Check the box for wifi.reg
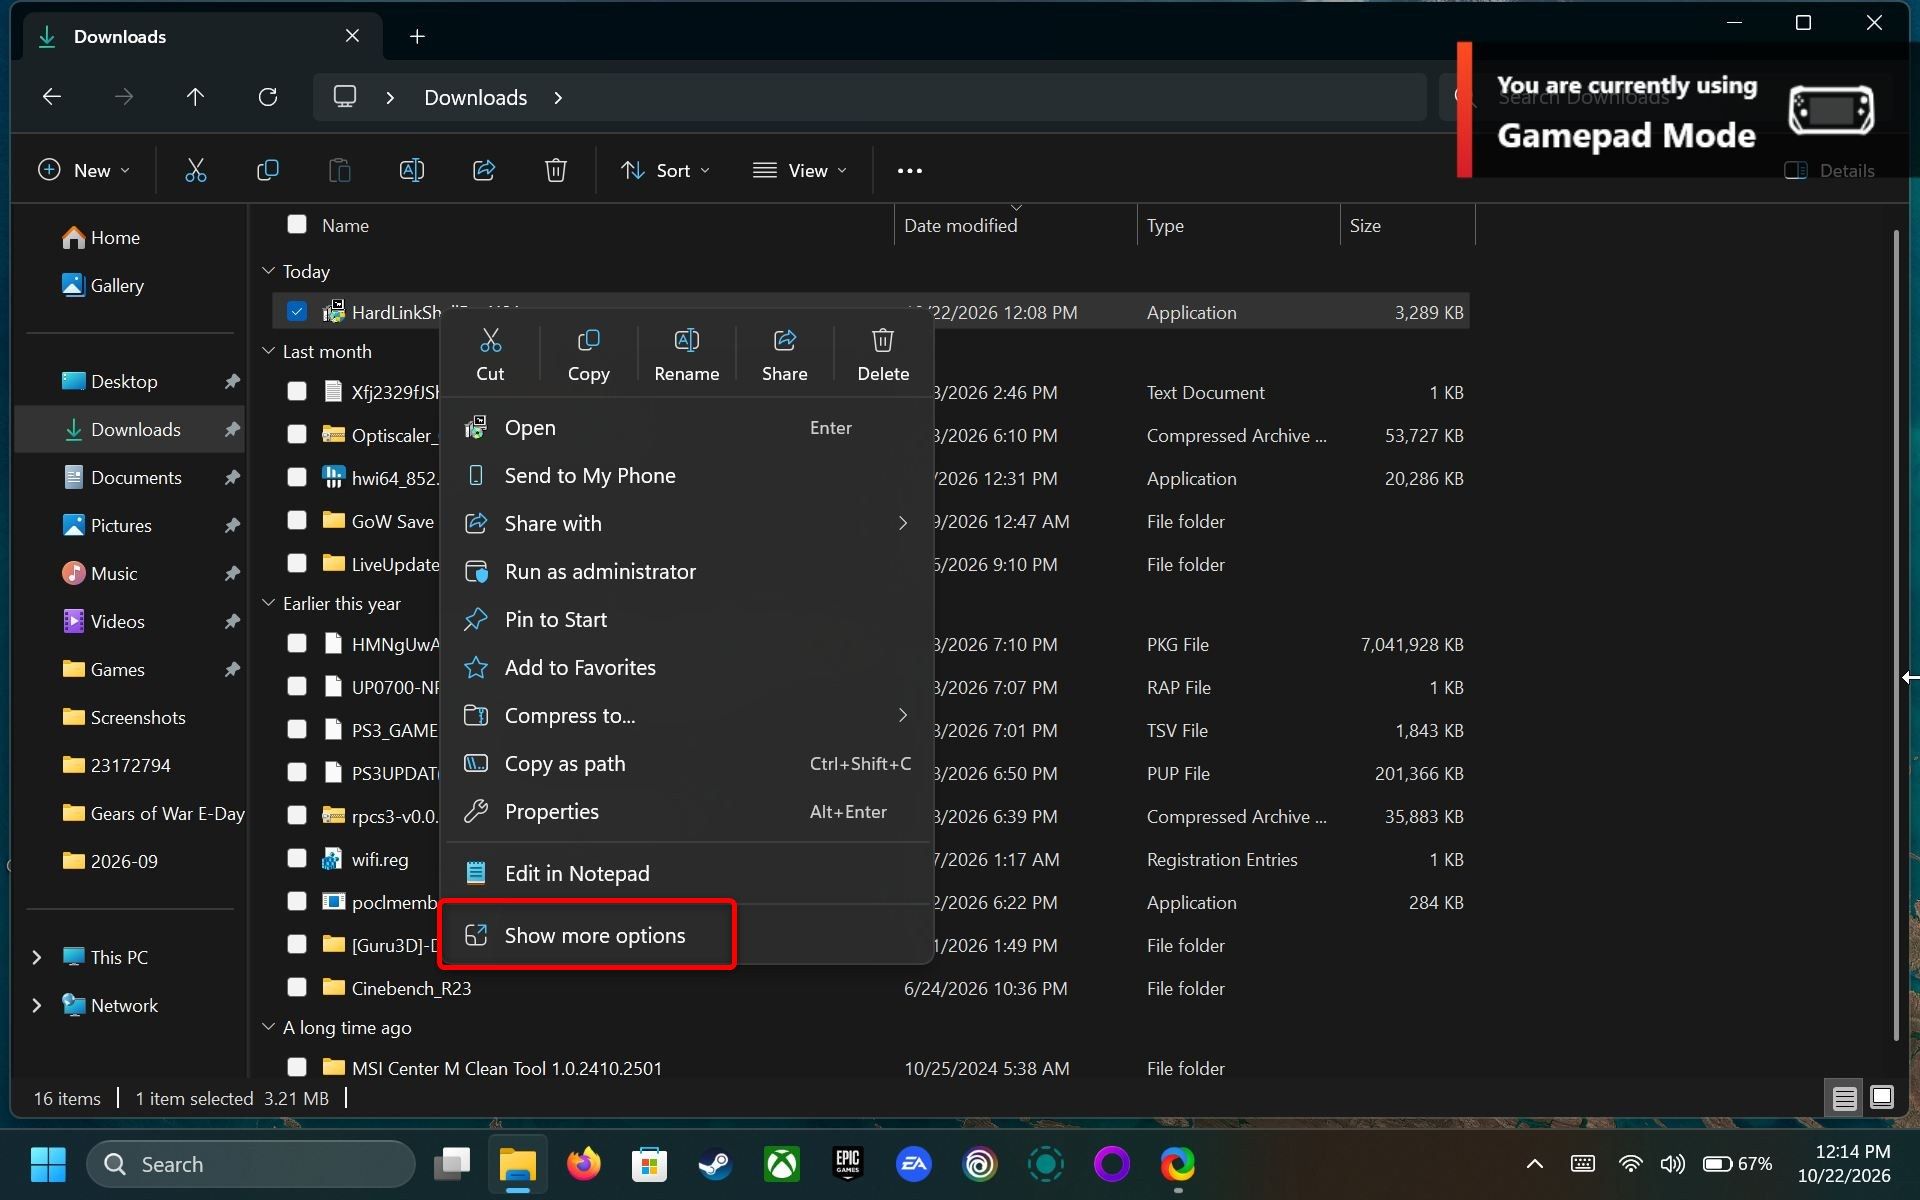This screenshot has width=1920, height=1200. tap(296, 858)
